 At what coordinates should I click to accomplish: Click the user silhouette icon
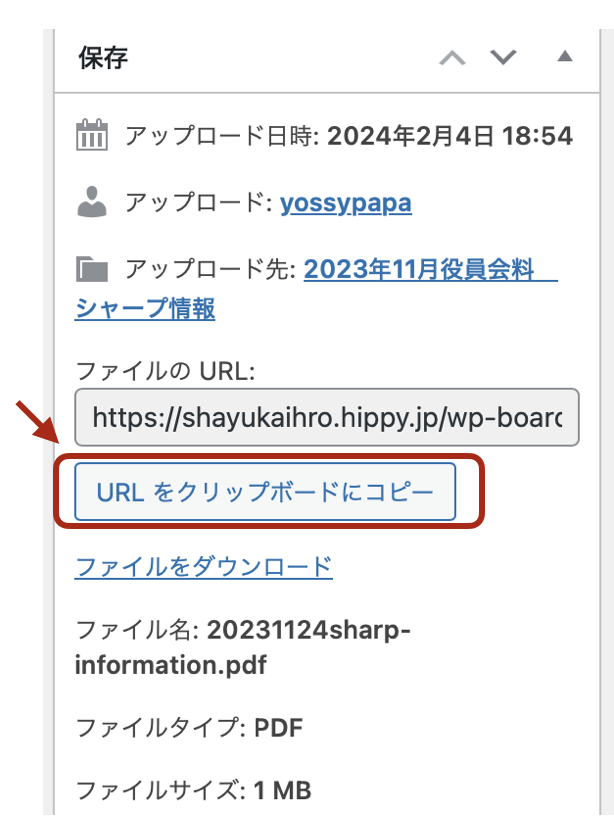click(x=92, y=203)
